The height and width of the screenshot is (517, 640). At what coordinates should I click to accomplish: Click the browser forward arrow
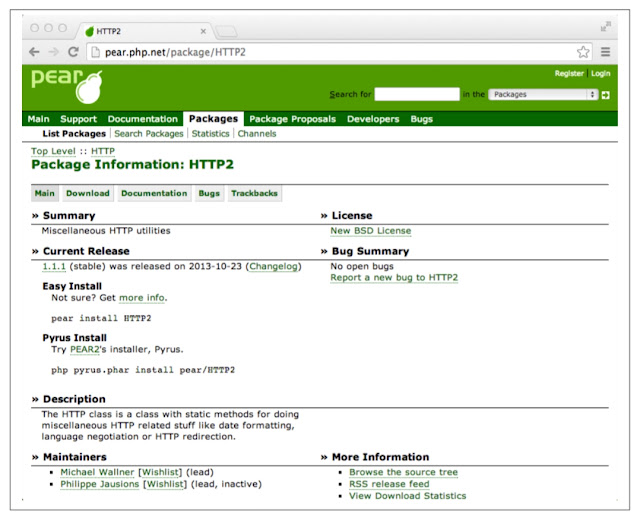coord(53,52)
